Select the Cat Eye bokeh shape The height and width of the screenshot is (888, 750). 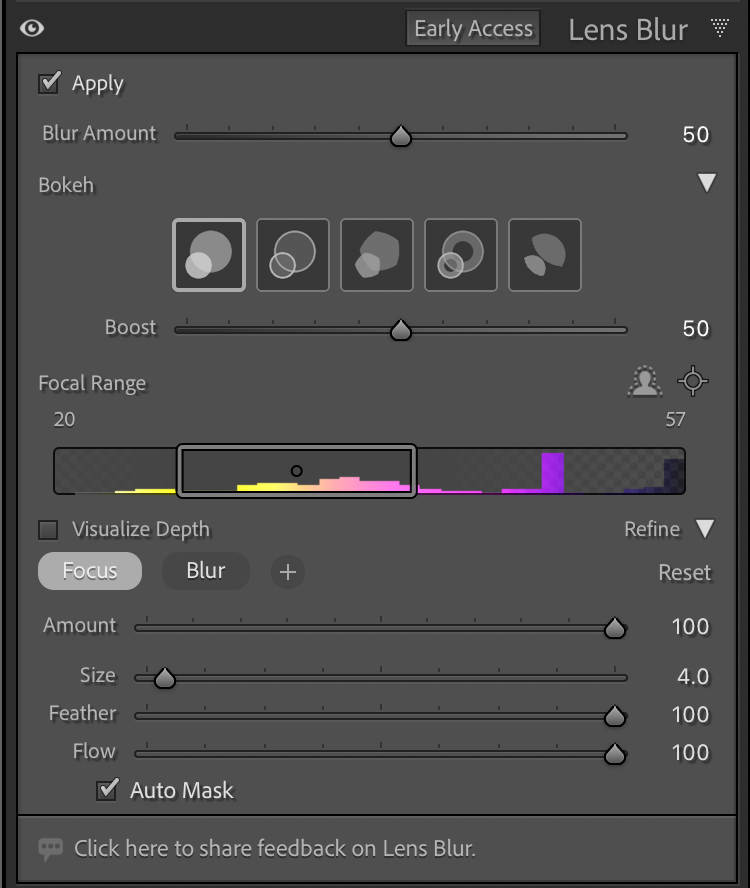pos(545,255)
